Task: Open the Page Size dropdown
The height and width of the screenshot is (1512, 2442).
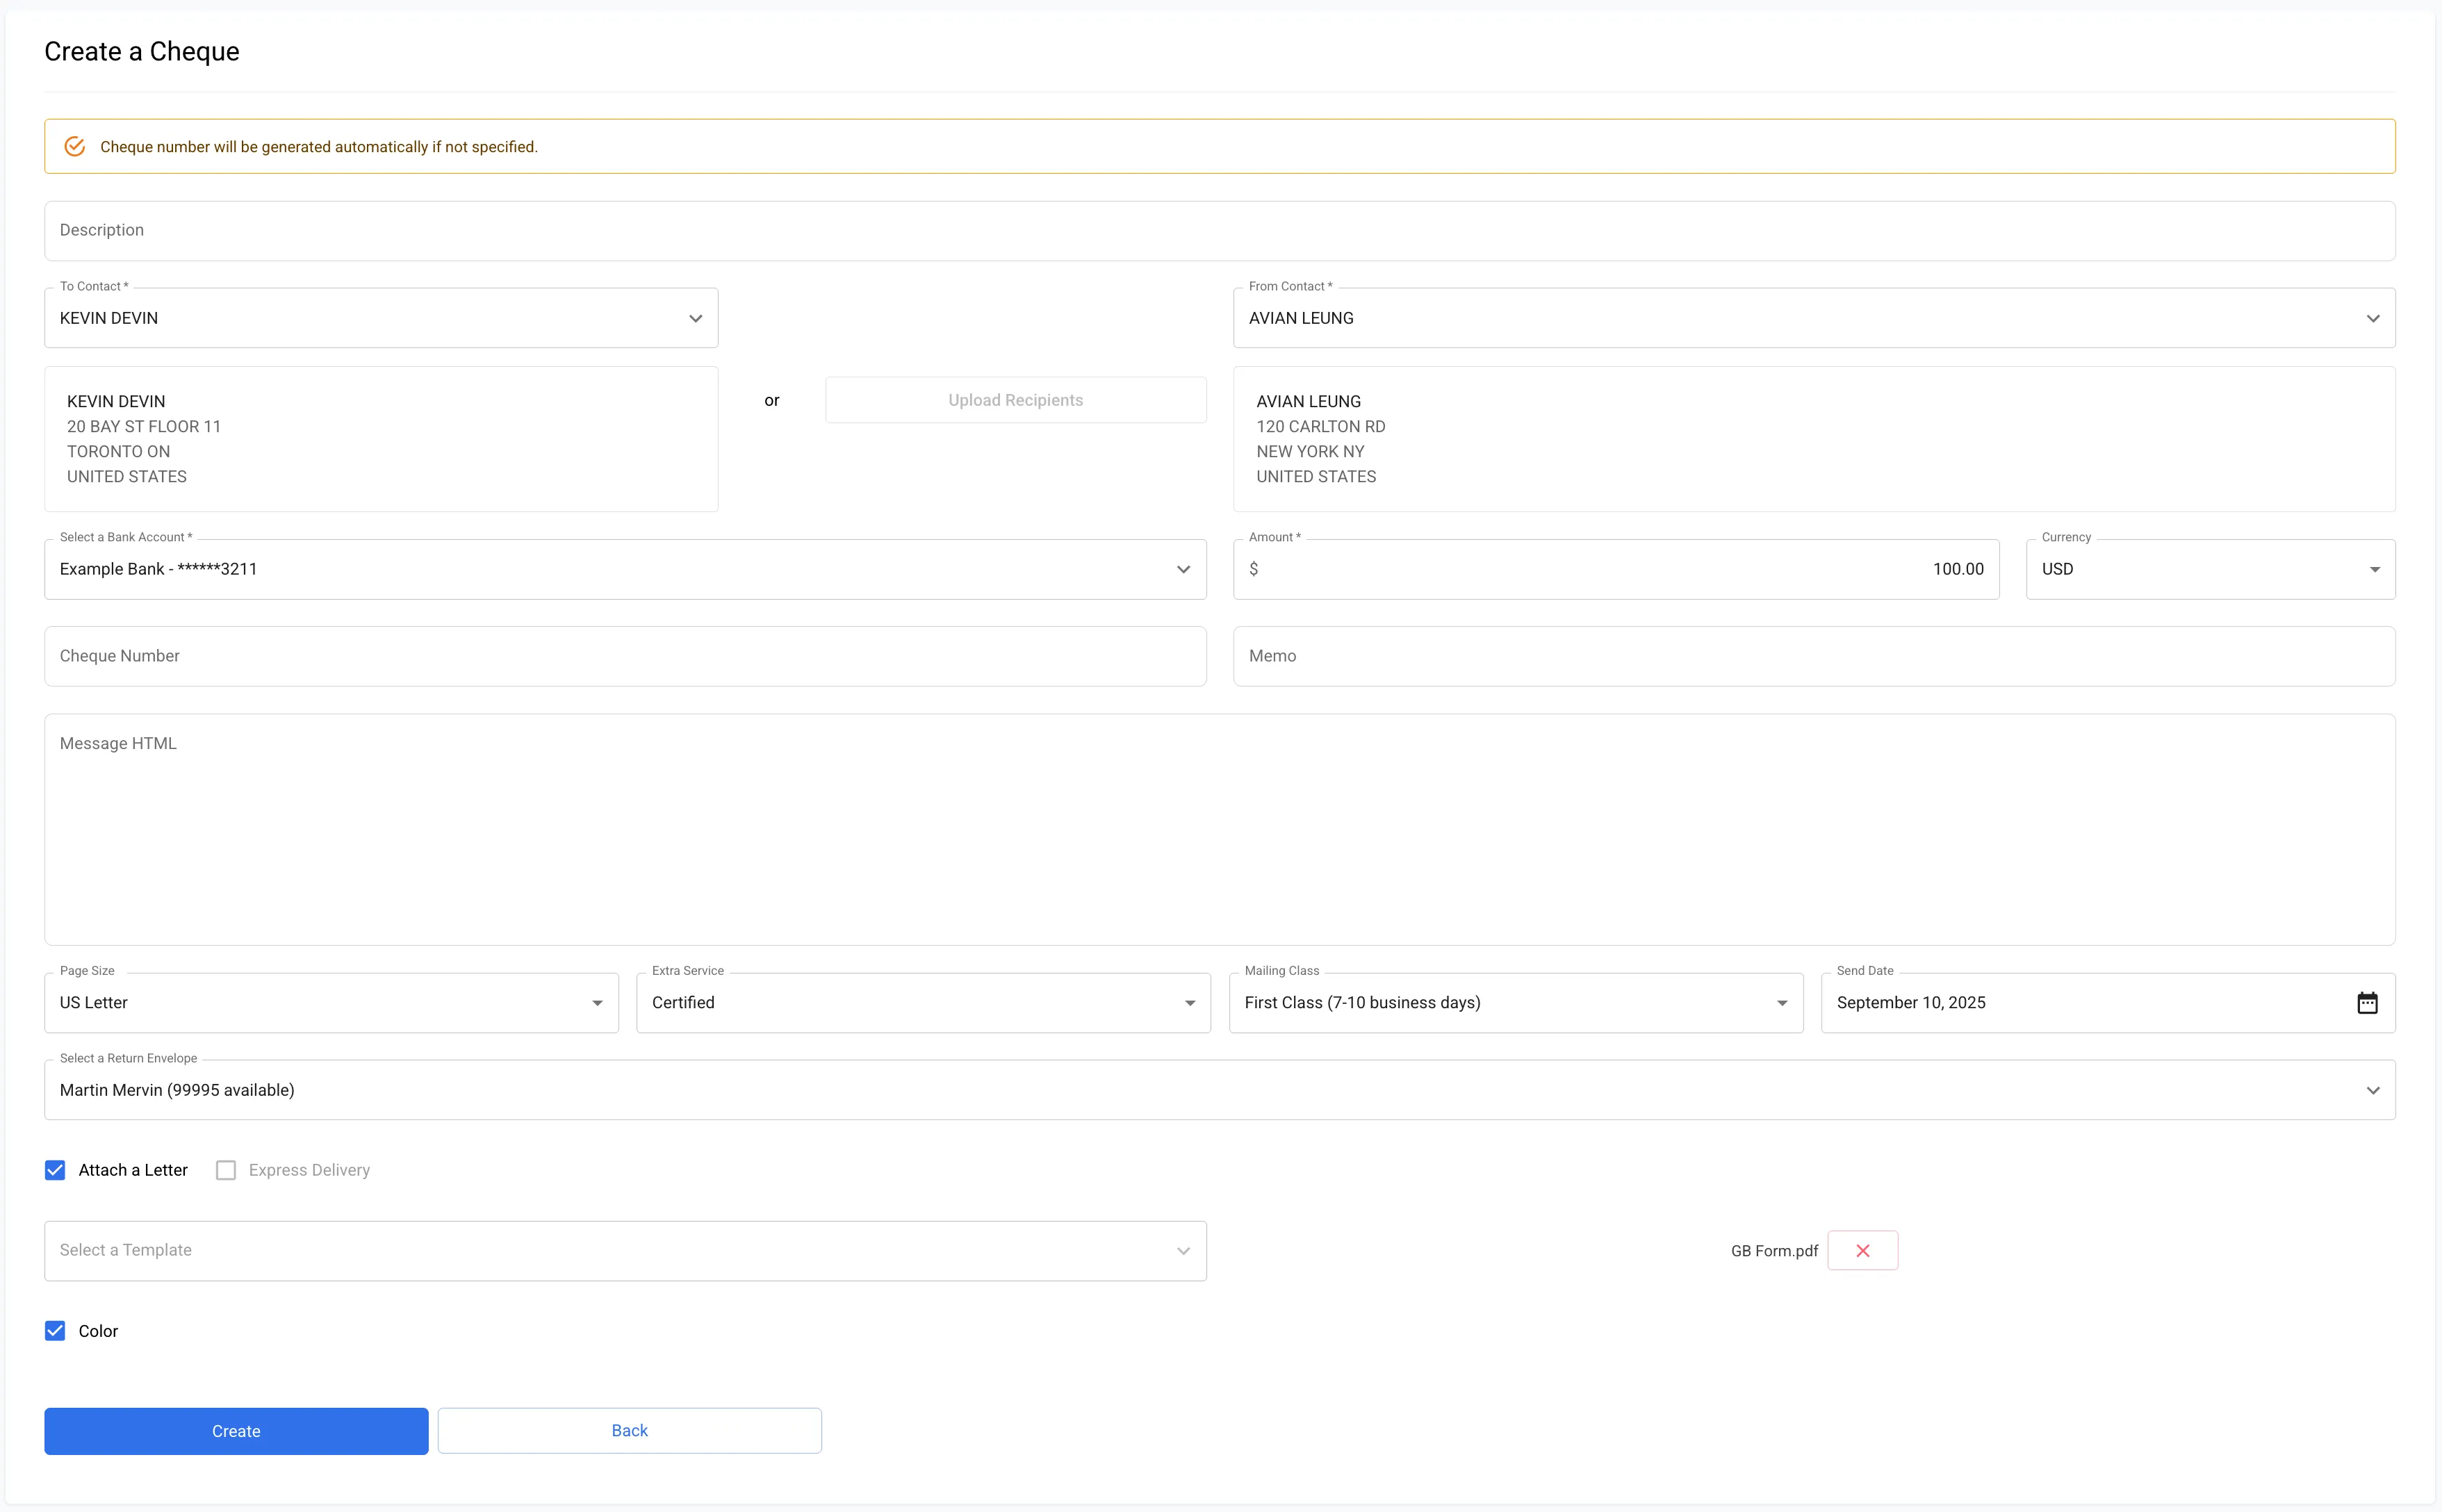Action: (597, 1002)
